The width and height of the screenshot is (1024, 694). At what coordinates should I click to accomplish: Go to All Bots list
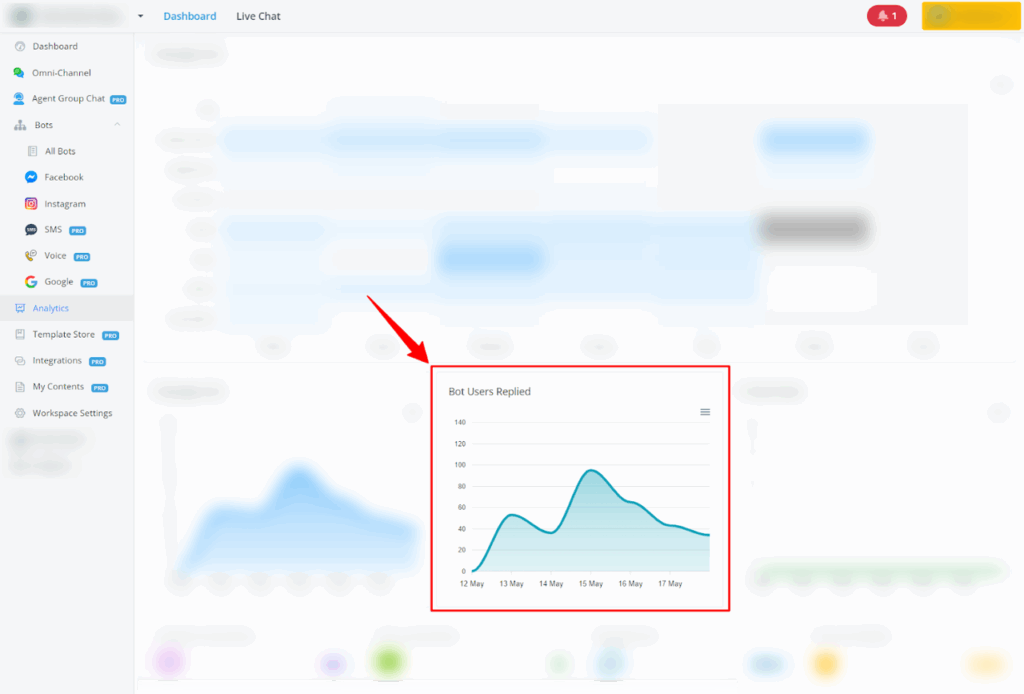click(x=59, y=151)
